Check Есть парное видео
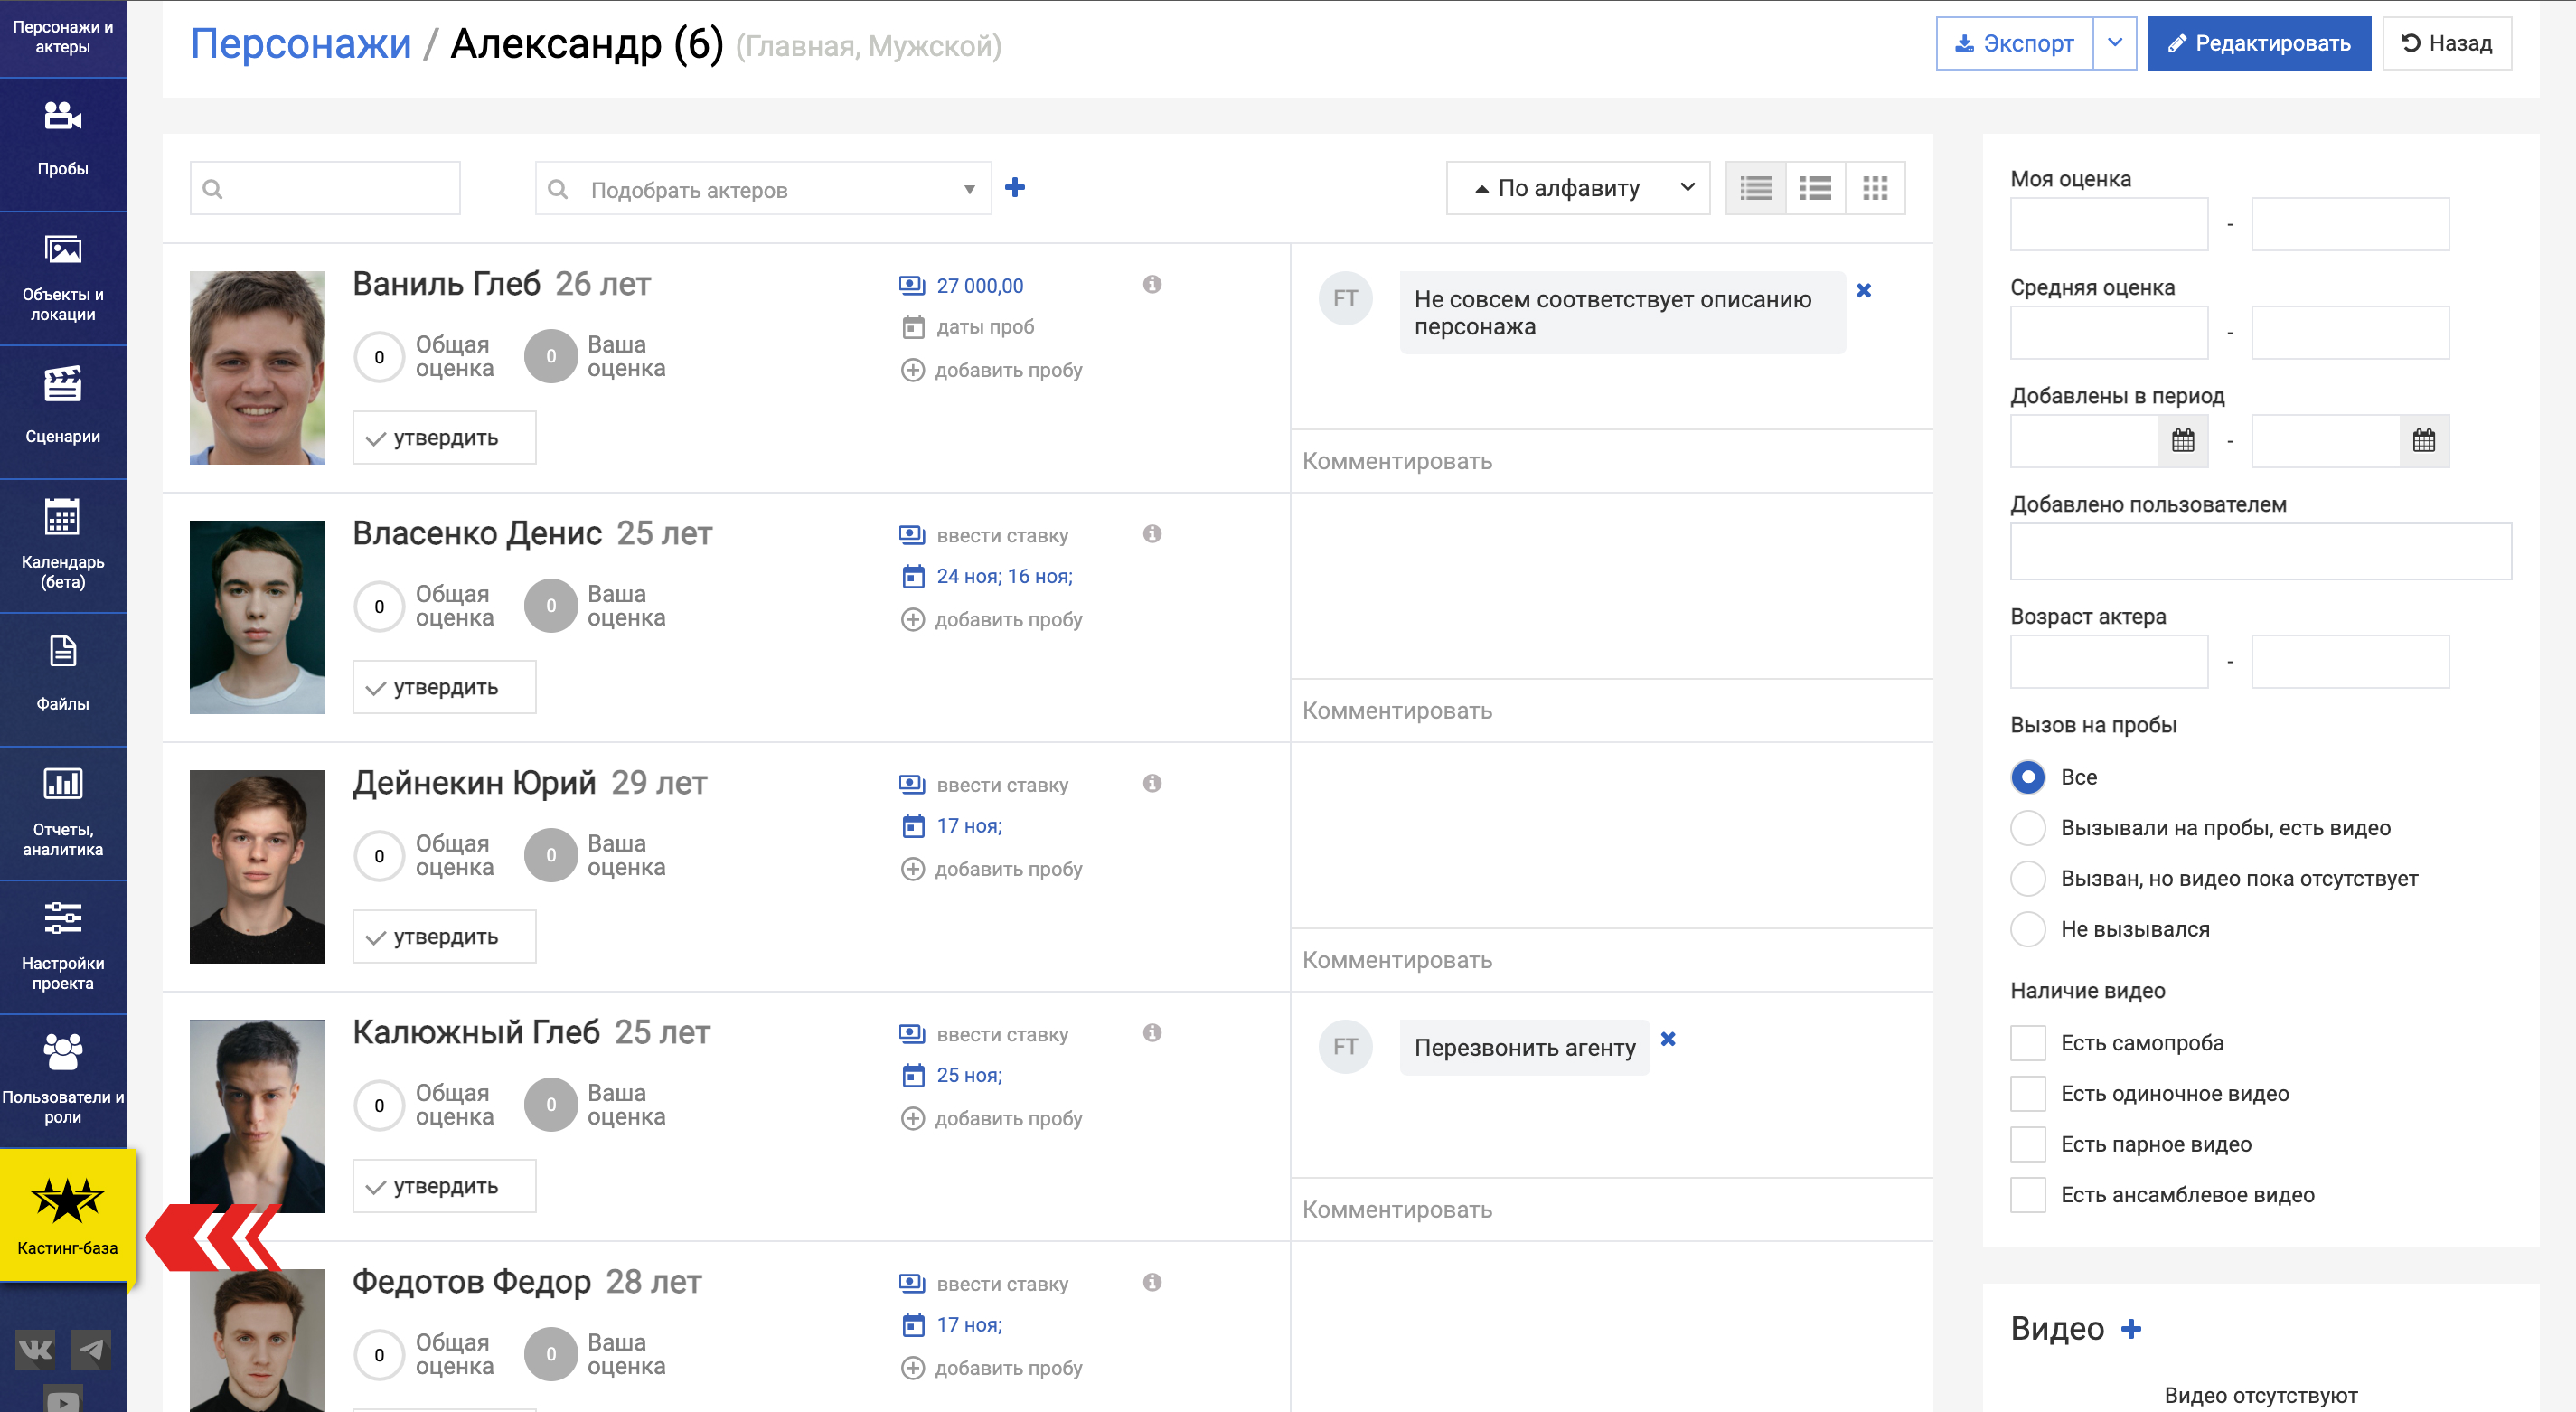 click(2028, 1144)
